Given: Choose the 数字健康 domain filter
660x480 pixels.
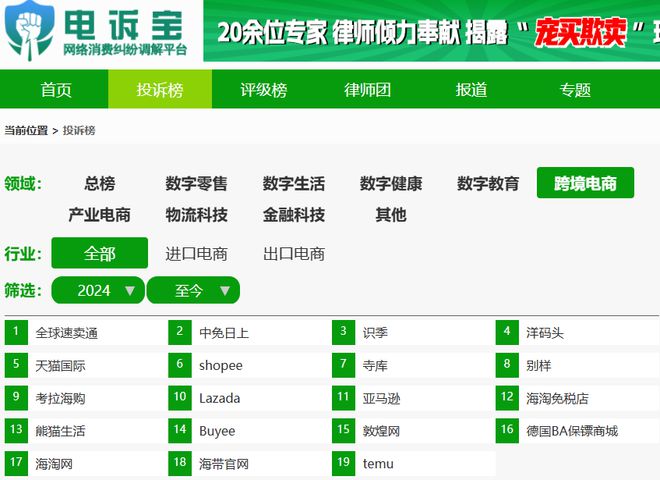Looking at the screenshot, I should [x=391, y=184].
